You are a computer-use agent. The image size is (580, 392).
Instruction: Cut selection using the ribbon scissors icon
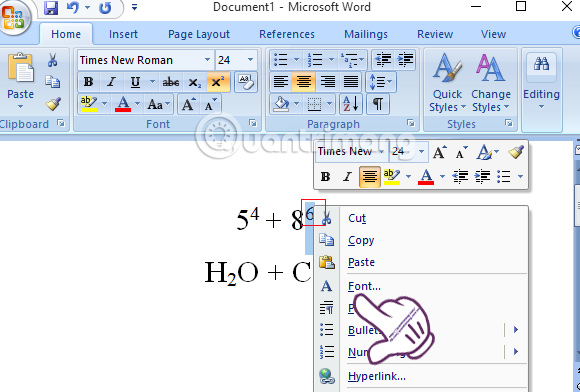click(53, 60)
